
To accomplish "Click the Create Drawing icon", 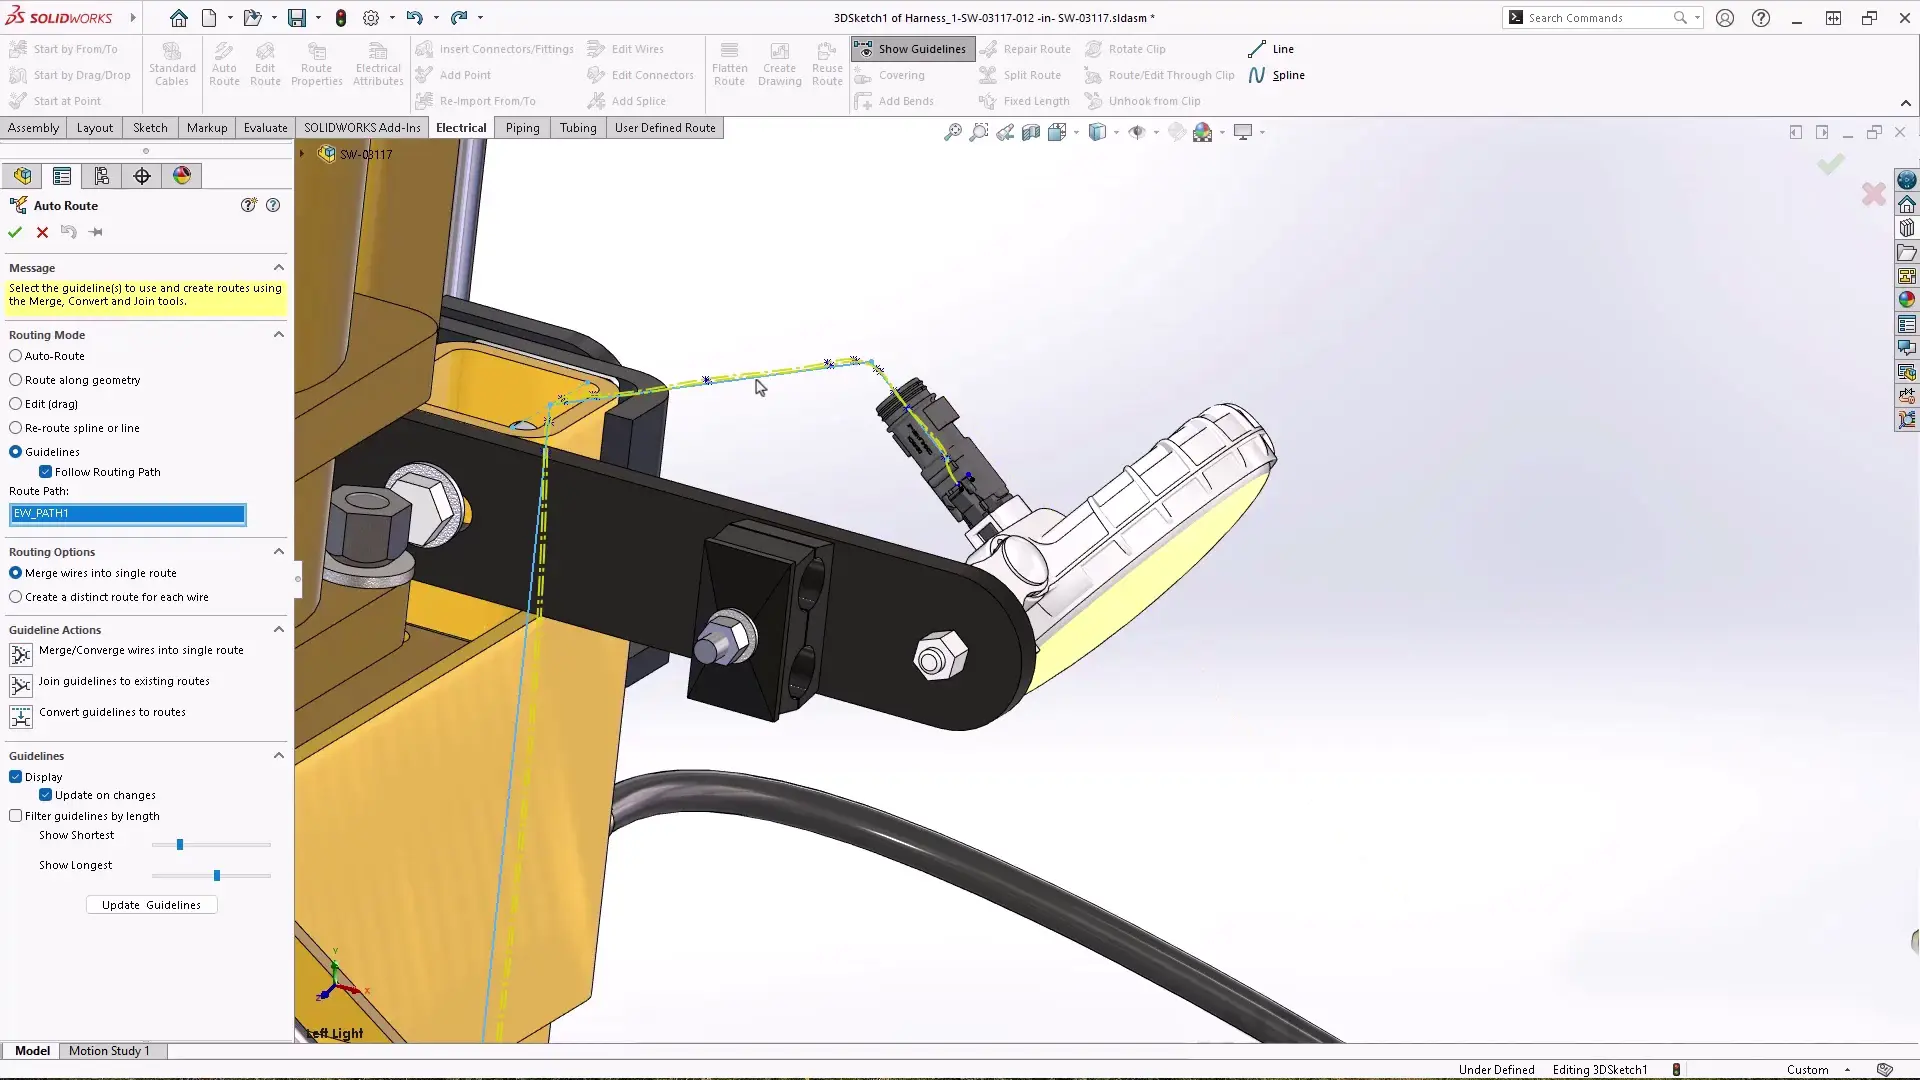I will tap(779, 62).
